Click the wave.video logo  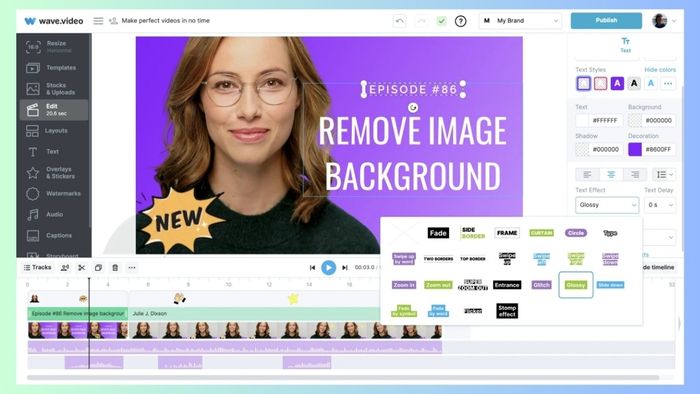click(54, 21)
